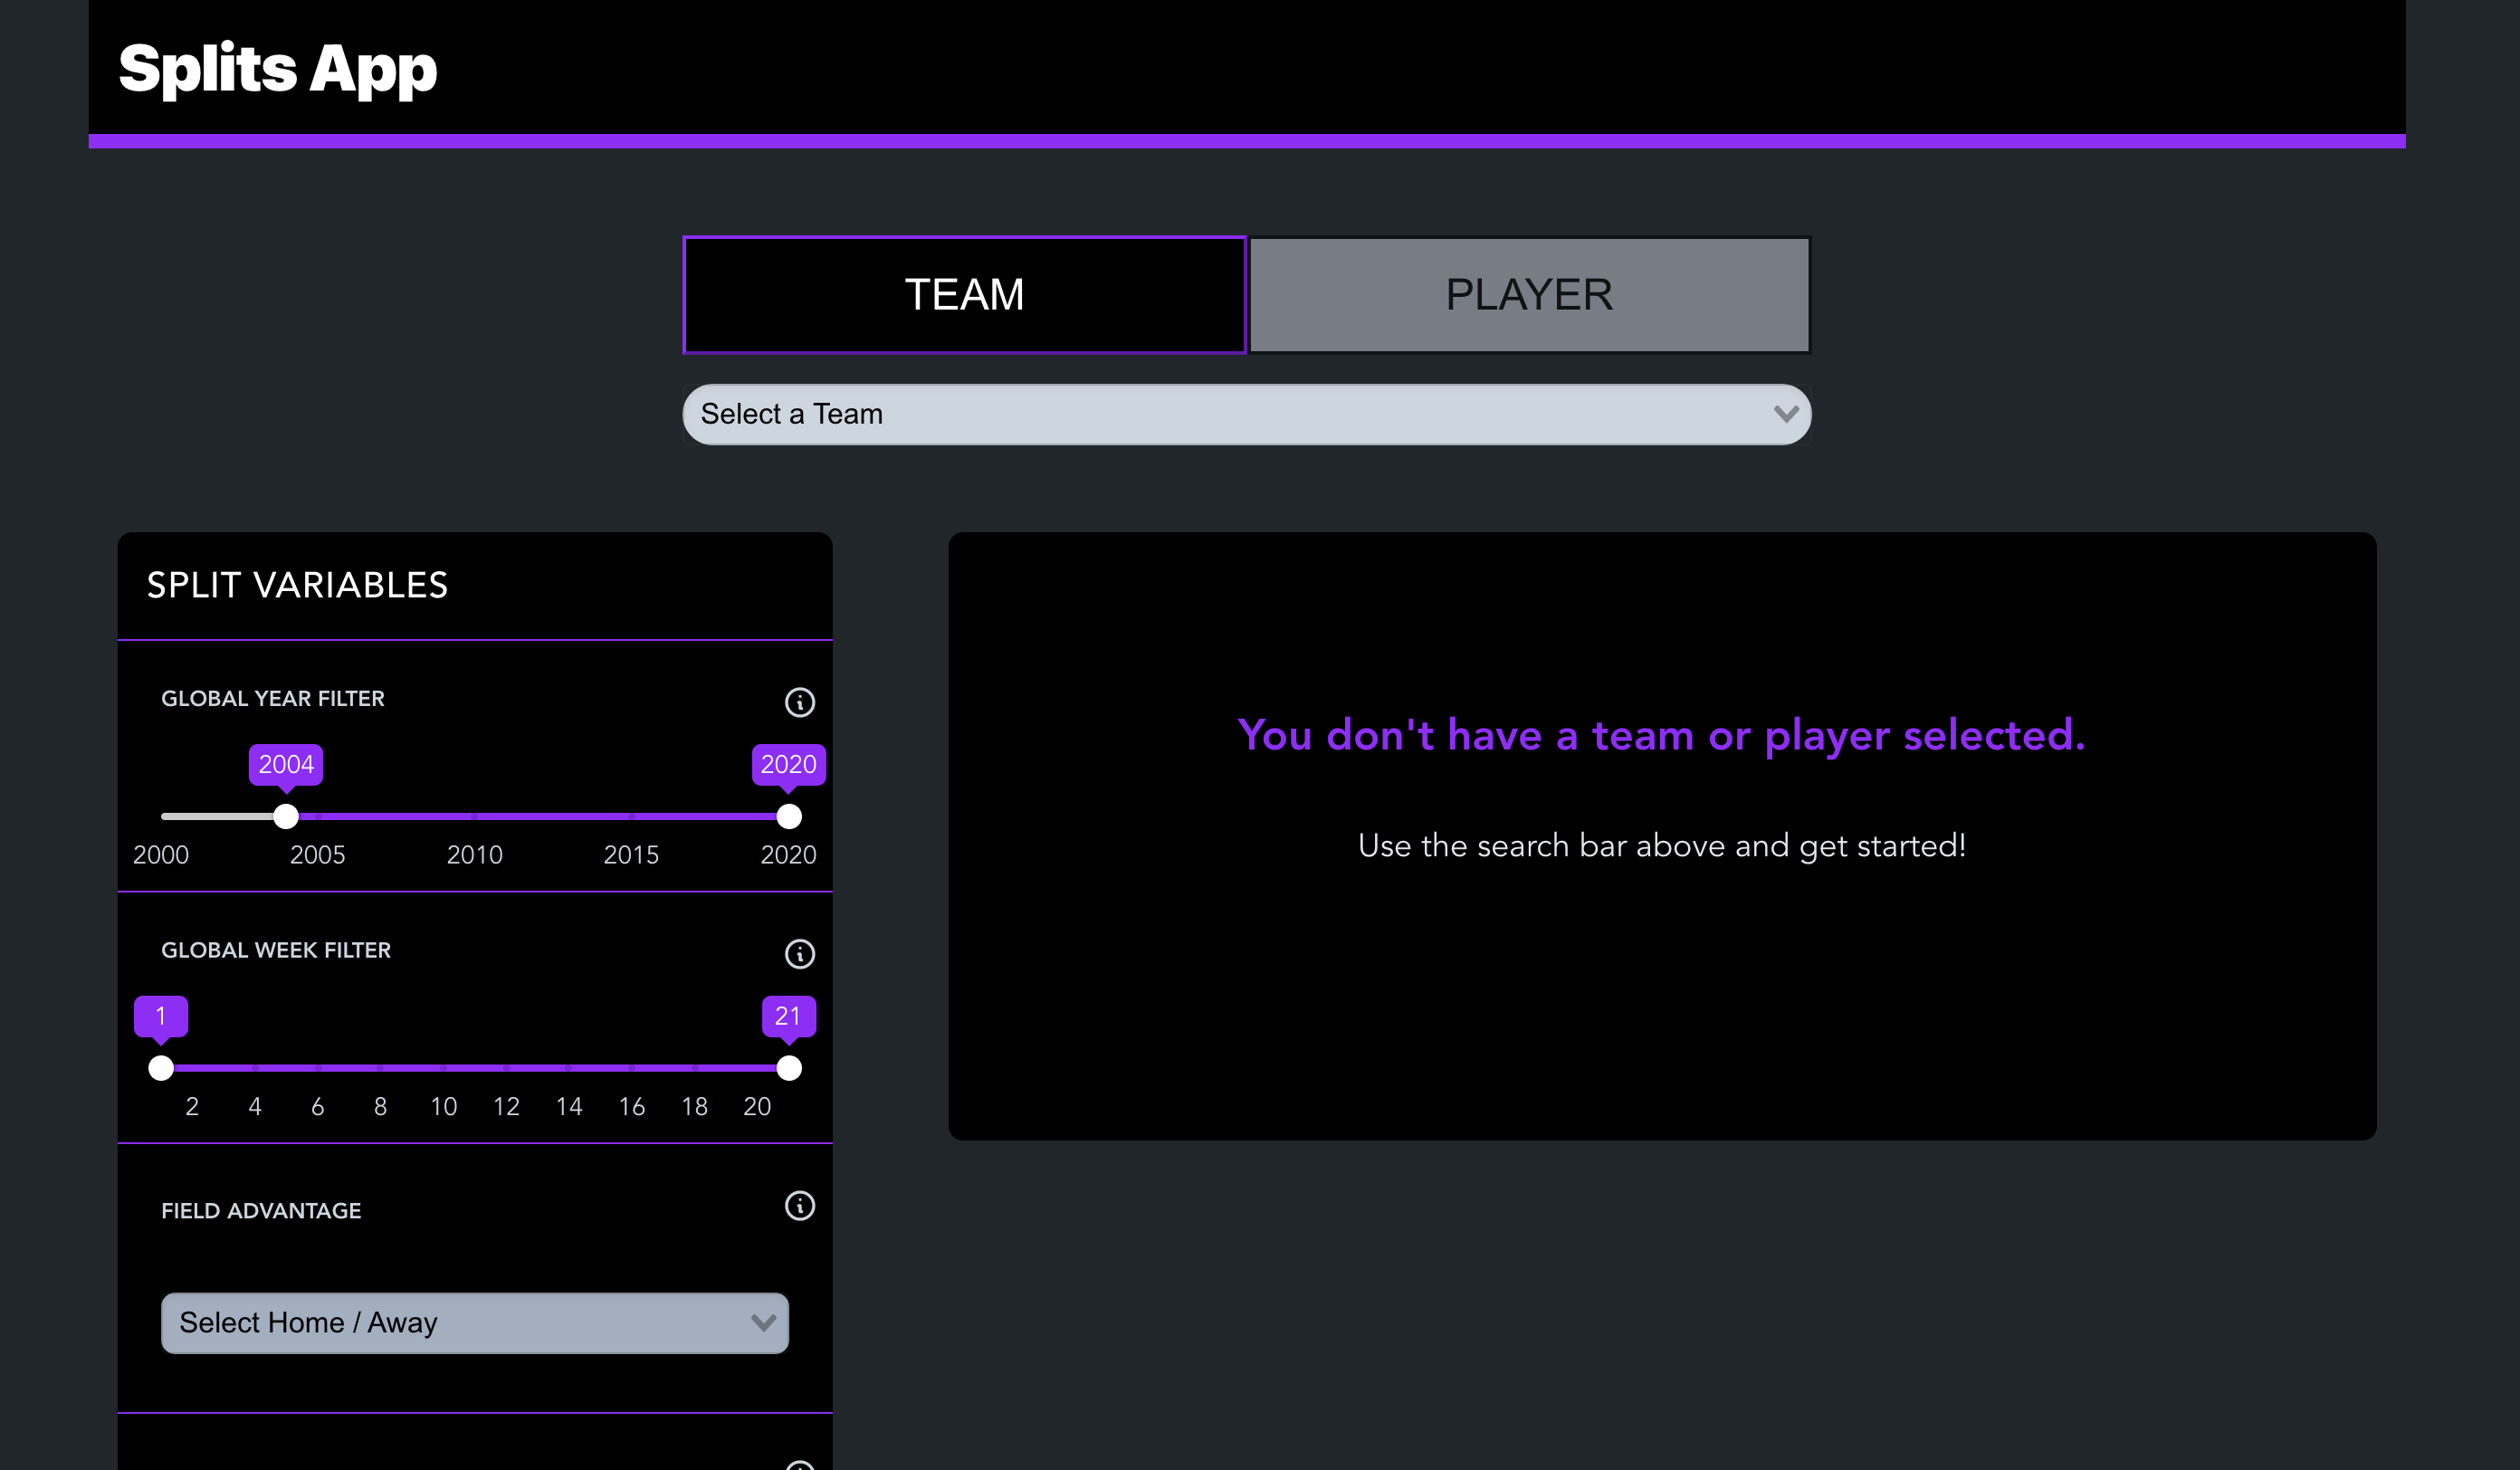Click 'You don't have a team' message
2520x1470 pixels.
coord(1661,735)
